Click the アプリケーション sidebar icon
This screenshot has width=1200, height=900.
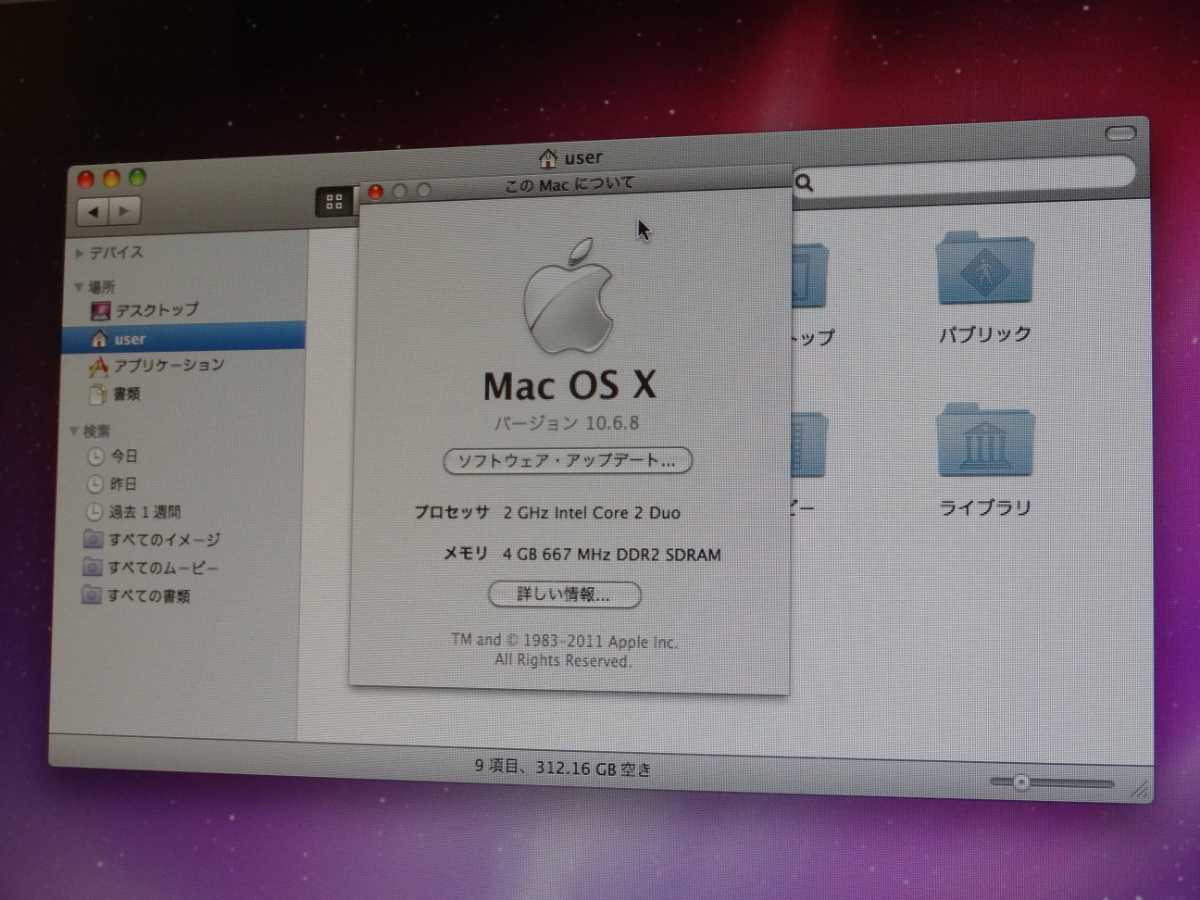[x=98, y=366]
